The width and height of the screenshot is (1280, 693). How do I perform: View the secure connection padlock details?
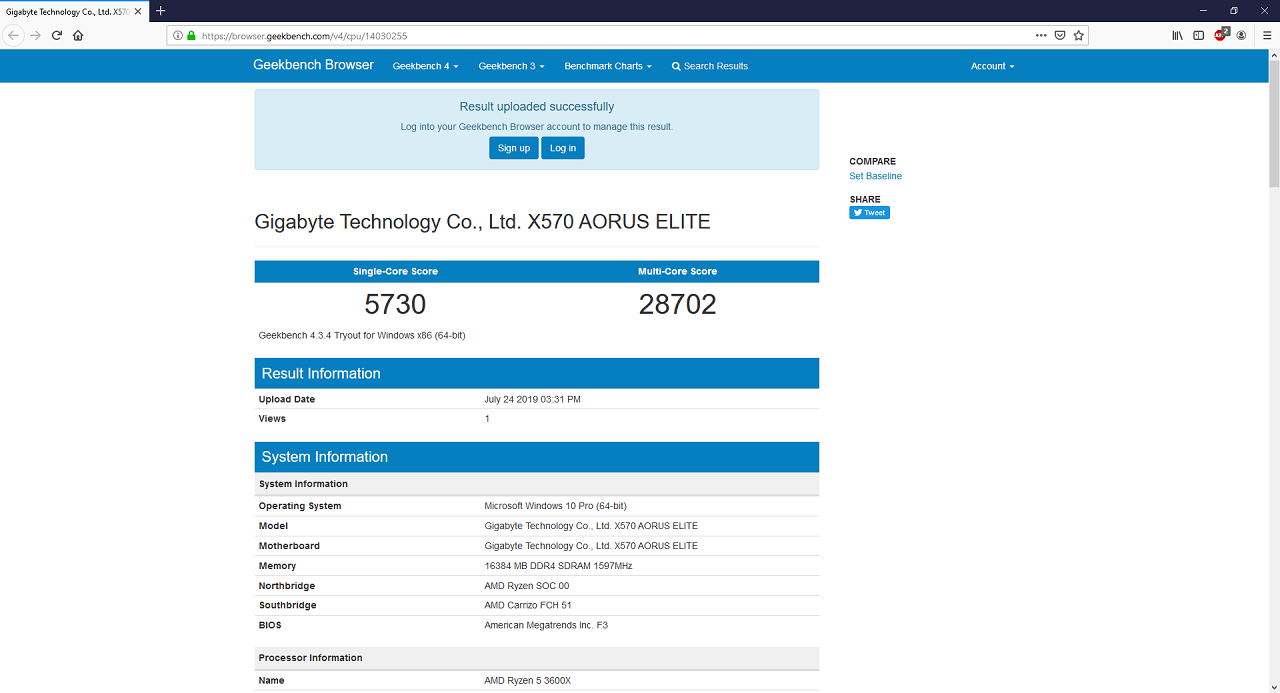tap(191, 35)
